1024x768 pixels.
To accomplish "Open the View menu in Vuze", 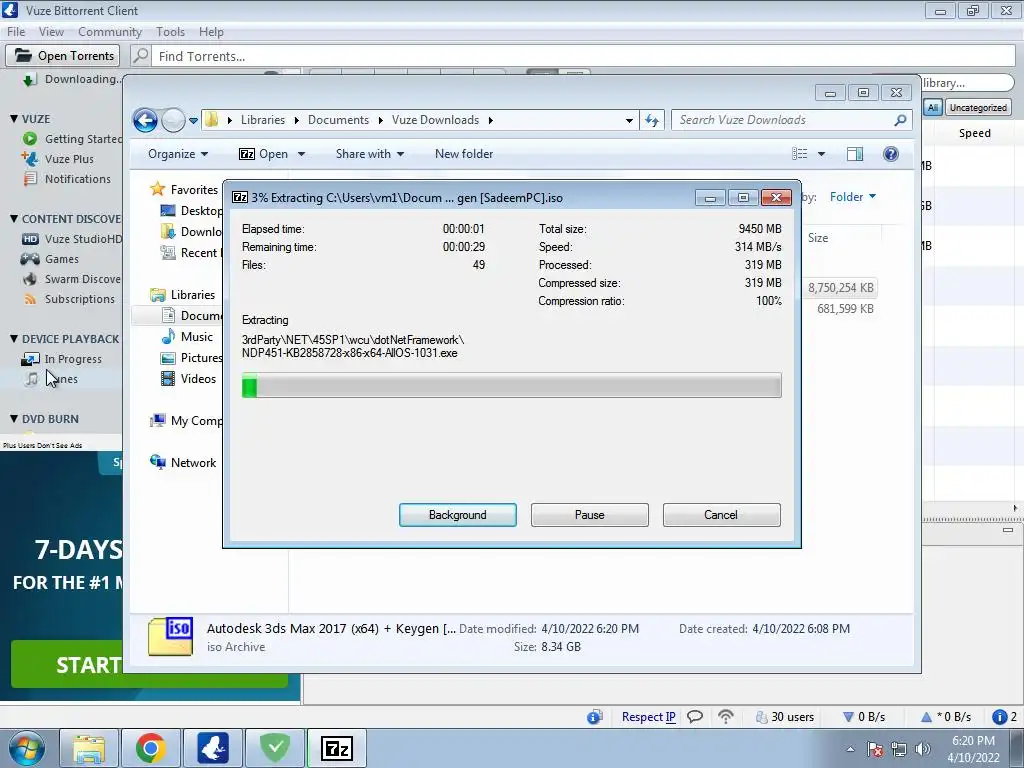I will (x=51, y=32).
